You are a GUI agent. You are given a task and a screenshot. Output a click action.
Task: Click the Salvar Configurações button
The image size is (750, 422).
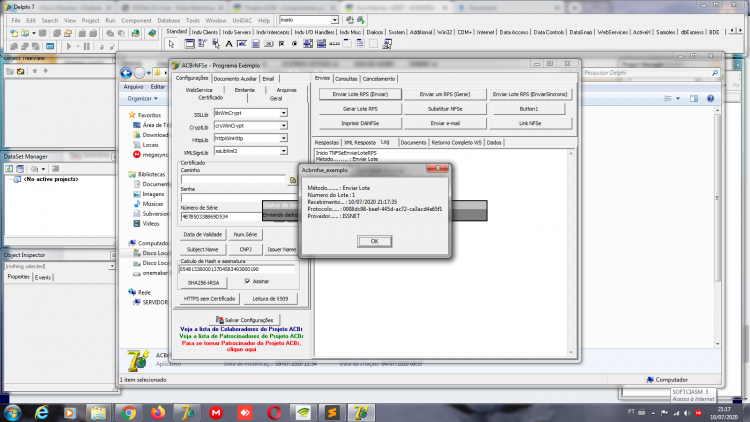pos(244,320)
